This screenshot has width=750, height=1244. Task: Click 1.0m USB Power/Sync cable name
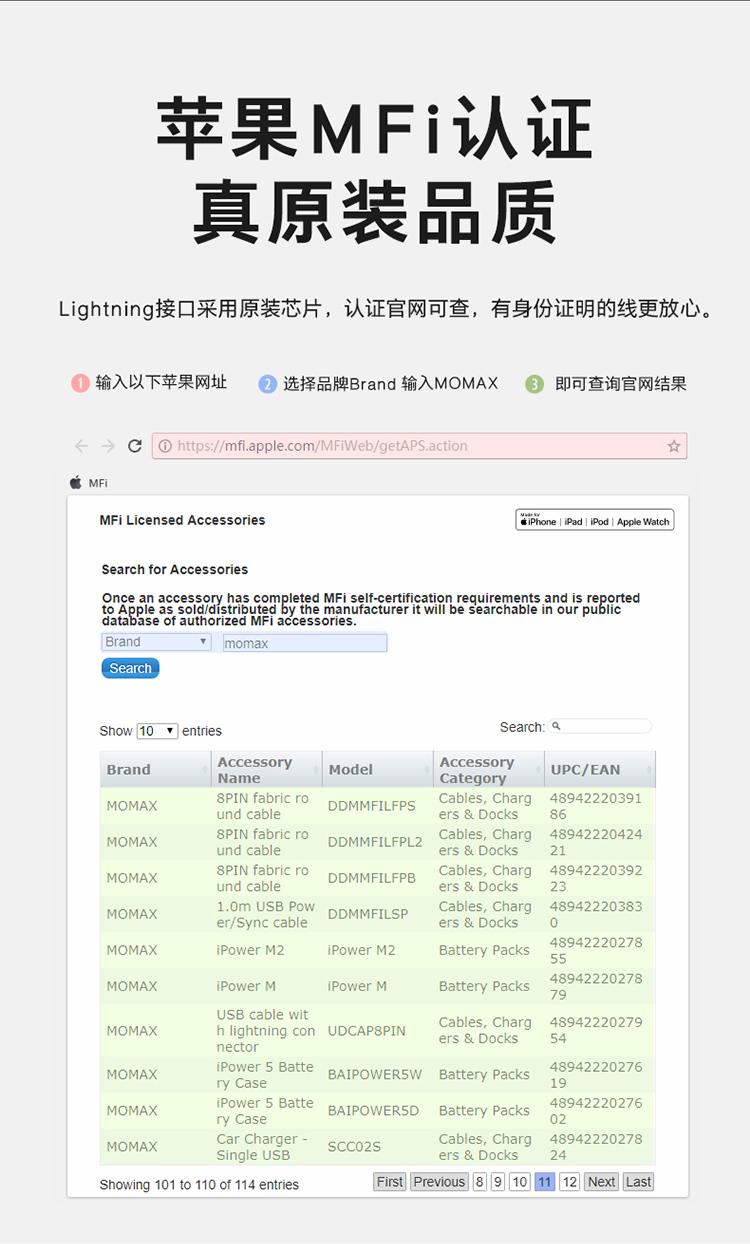tap(266, 914)
